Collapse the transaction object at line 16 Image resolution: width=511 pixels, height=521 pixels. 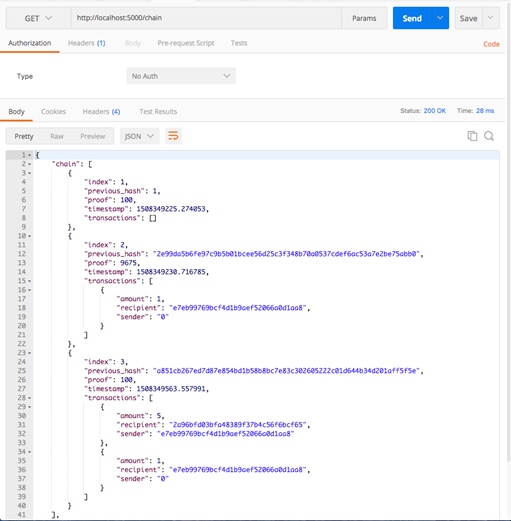(29, 290)
